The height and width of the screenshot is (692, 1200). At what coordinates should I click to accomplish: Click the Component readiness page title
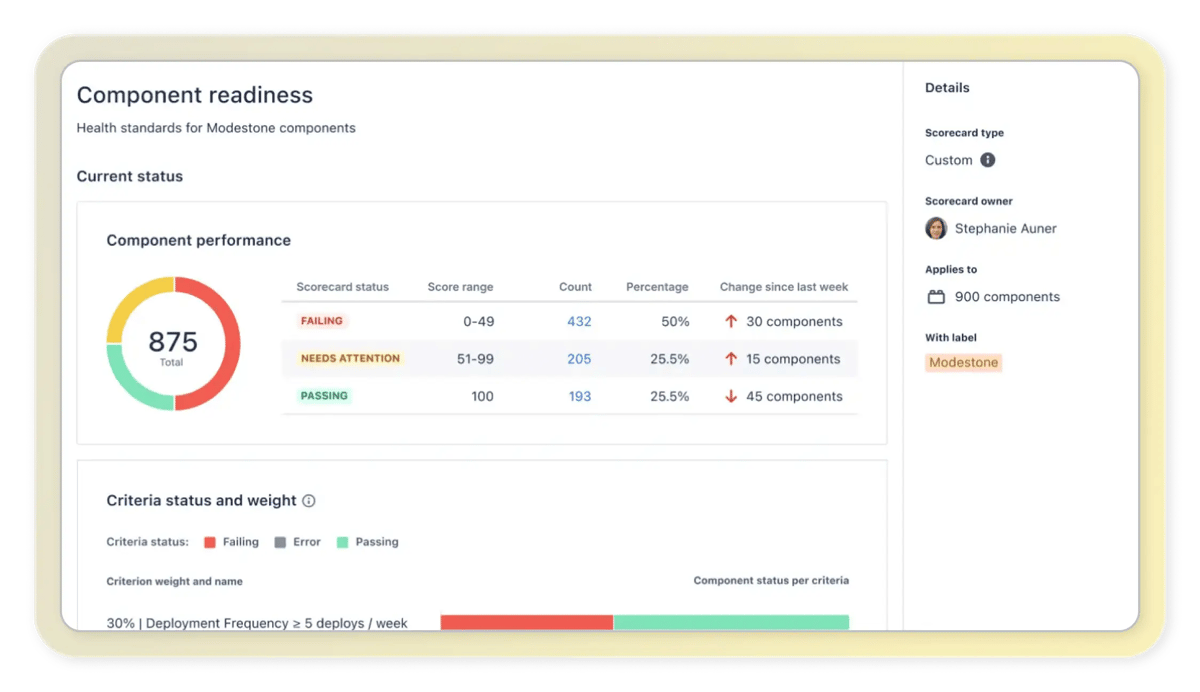pyautogui.click(x=195, y=95)
